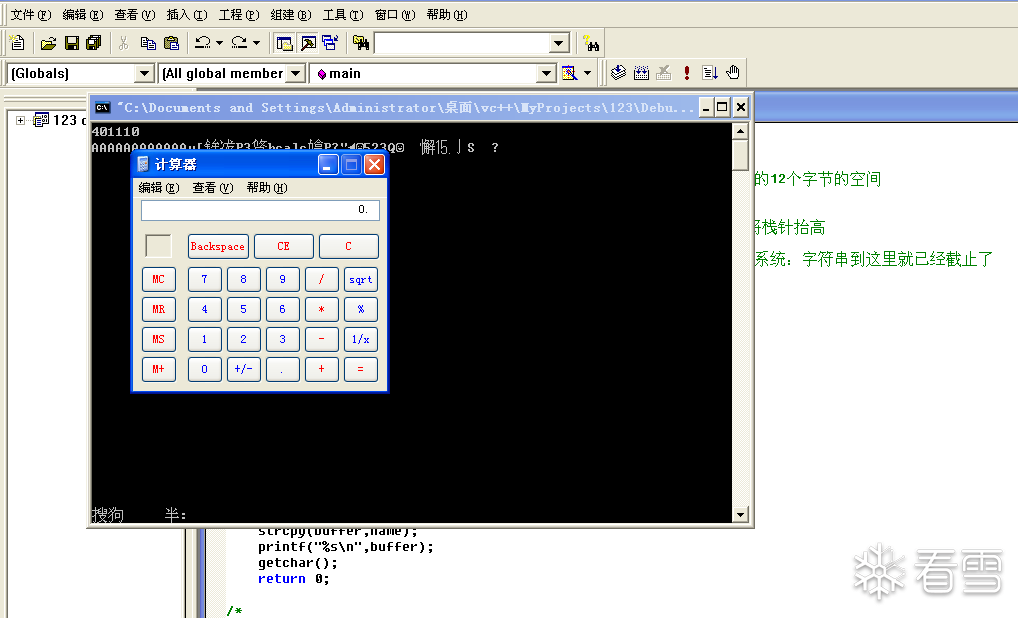Open the 窗口 menu
Screen dimensions: 1018x618
395,15
